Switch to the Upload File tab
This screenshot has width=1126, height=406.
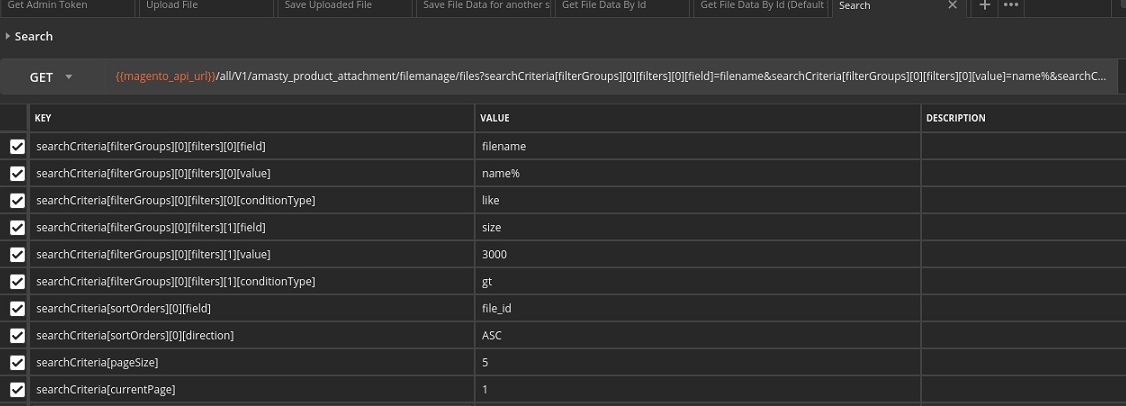[204, 6]
